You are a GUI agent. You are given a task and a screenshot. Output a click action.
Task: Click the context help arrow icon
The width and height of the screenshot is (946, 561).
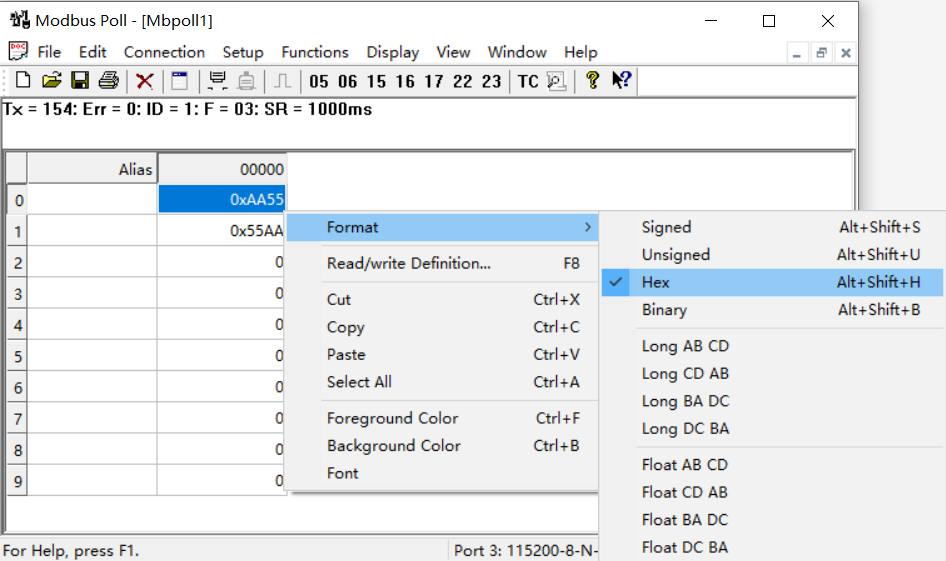coord(621,80)
